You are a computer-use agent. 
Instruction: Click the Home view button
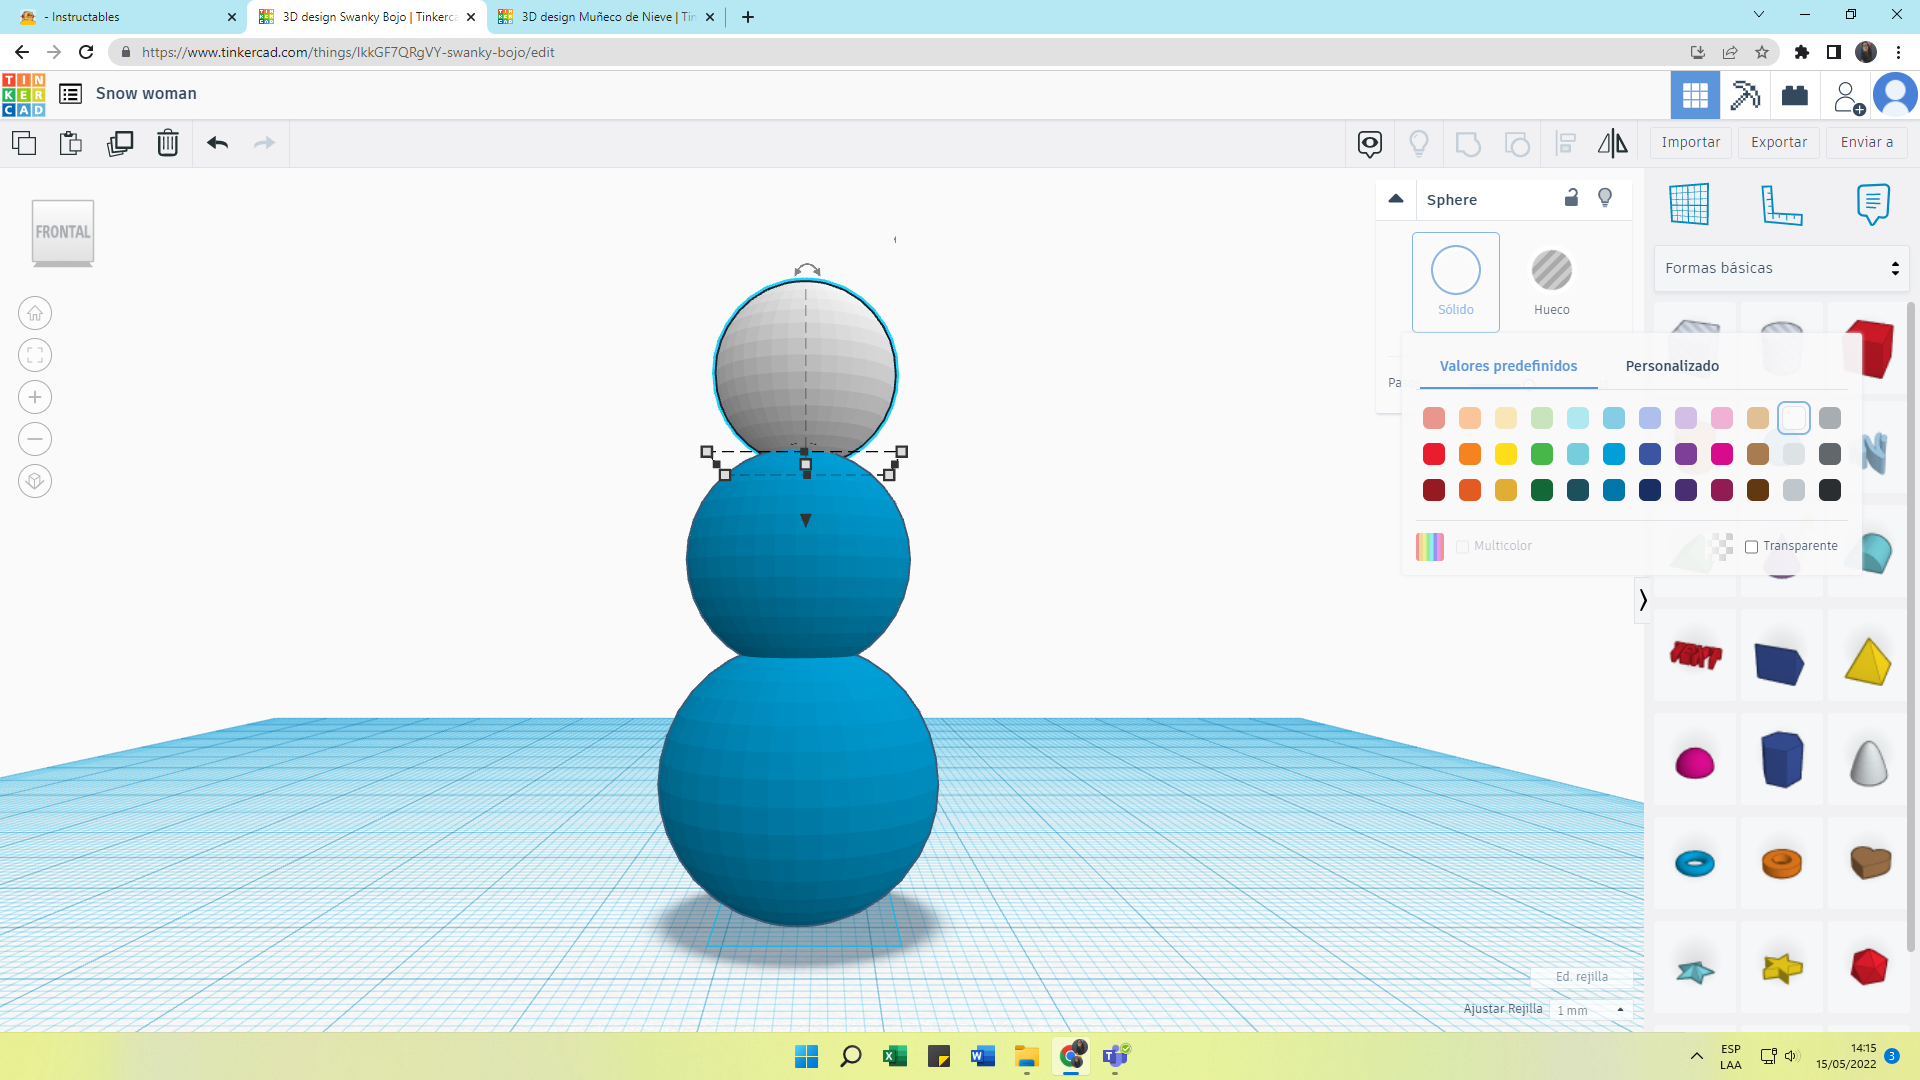[x=35, y=313]
